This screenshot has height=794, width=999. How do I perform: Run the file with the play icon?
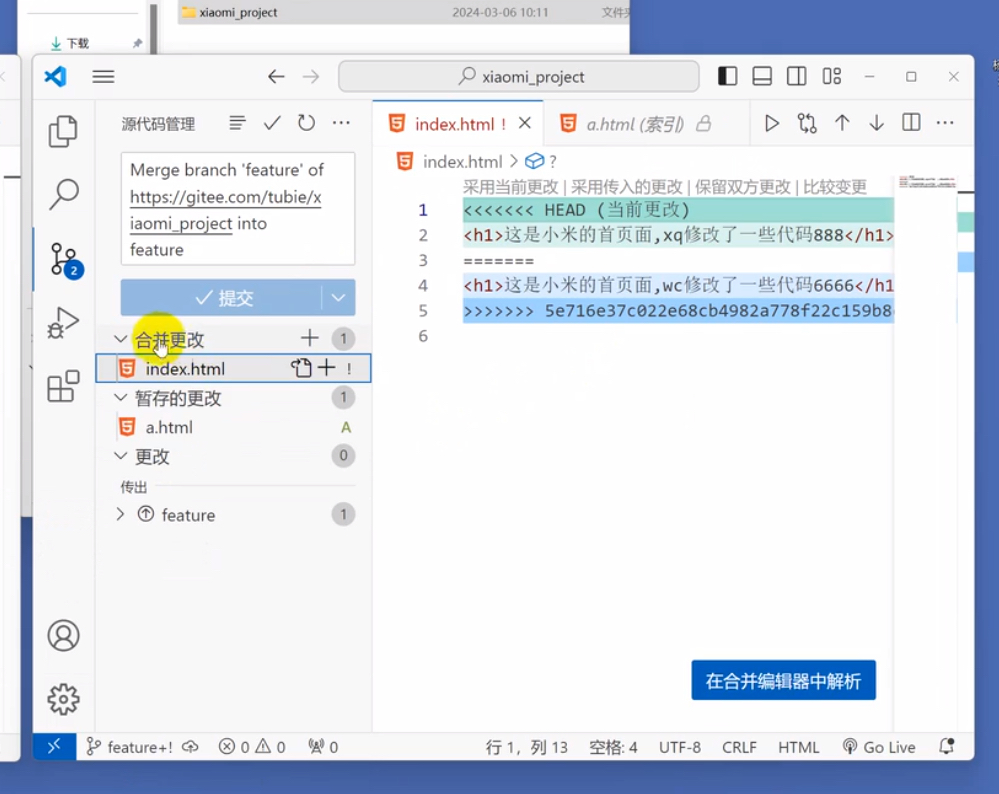(x=772, y=123)
